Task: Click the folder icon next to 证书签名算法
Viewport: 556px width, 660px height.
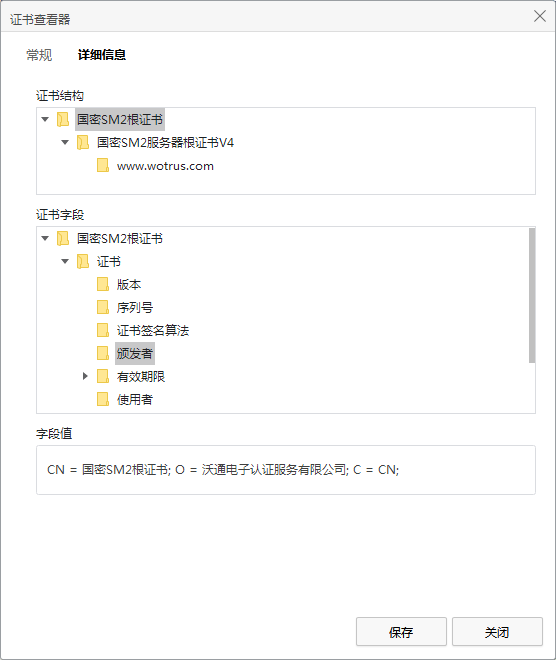Action: pos(103,330)
